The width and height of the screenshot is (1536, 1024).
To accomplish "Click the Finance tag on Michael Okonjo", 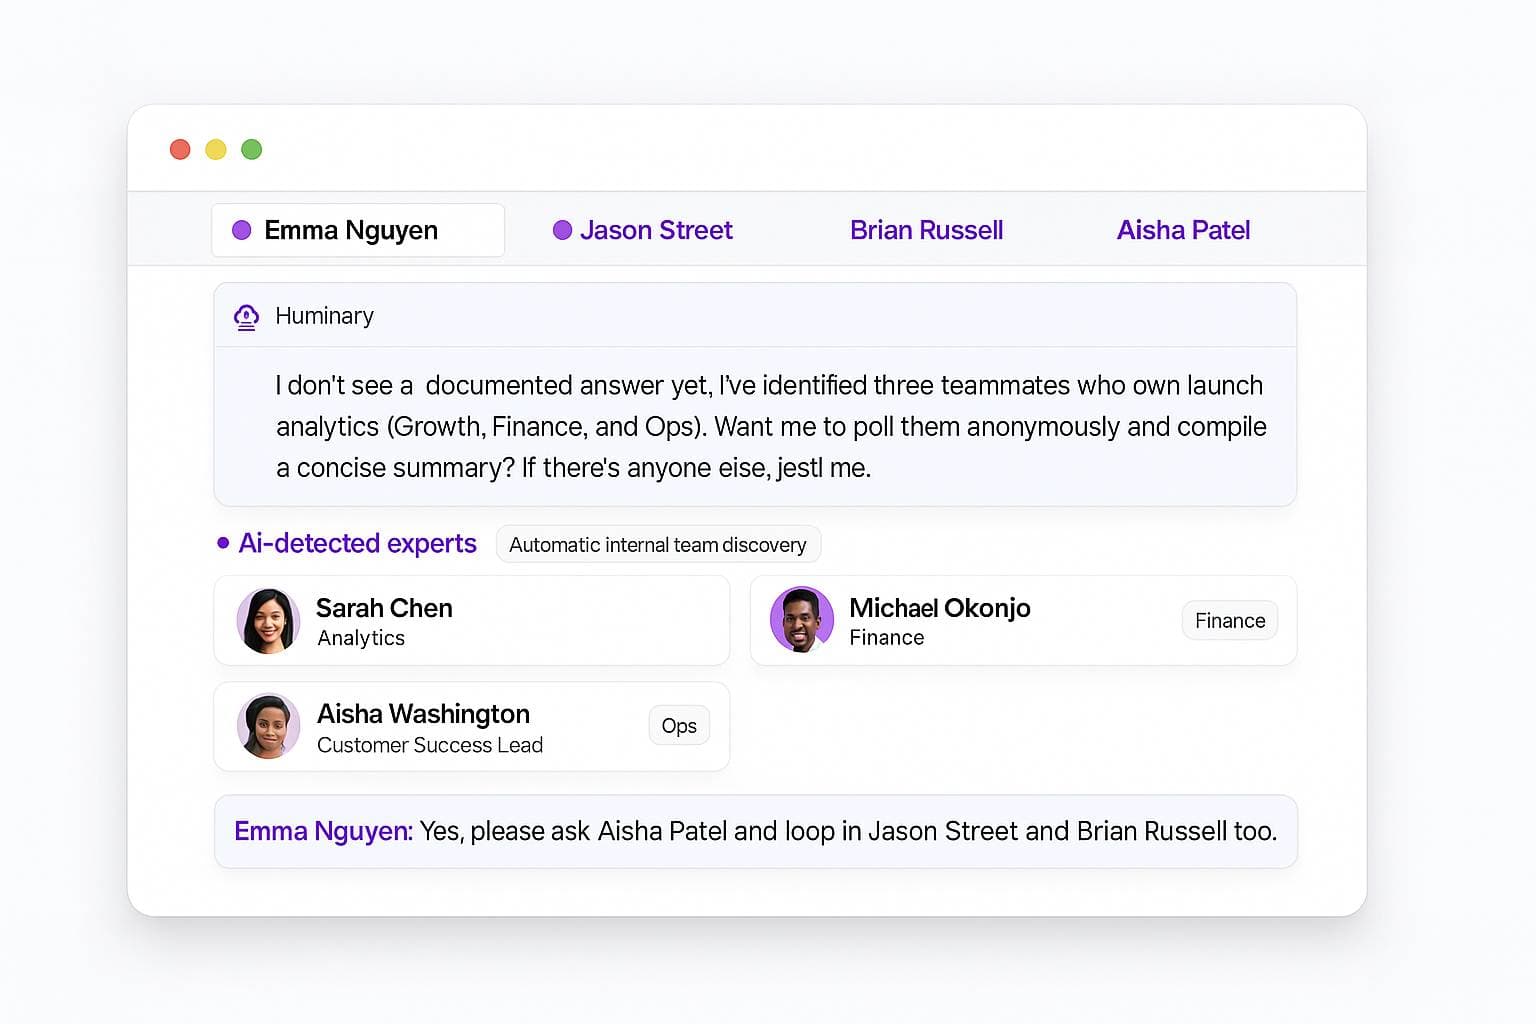I will click(x=1229, y=620).
